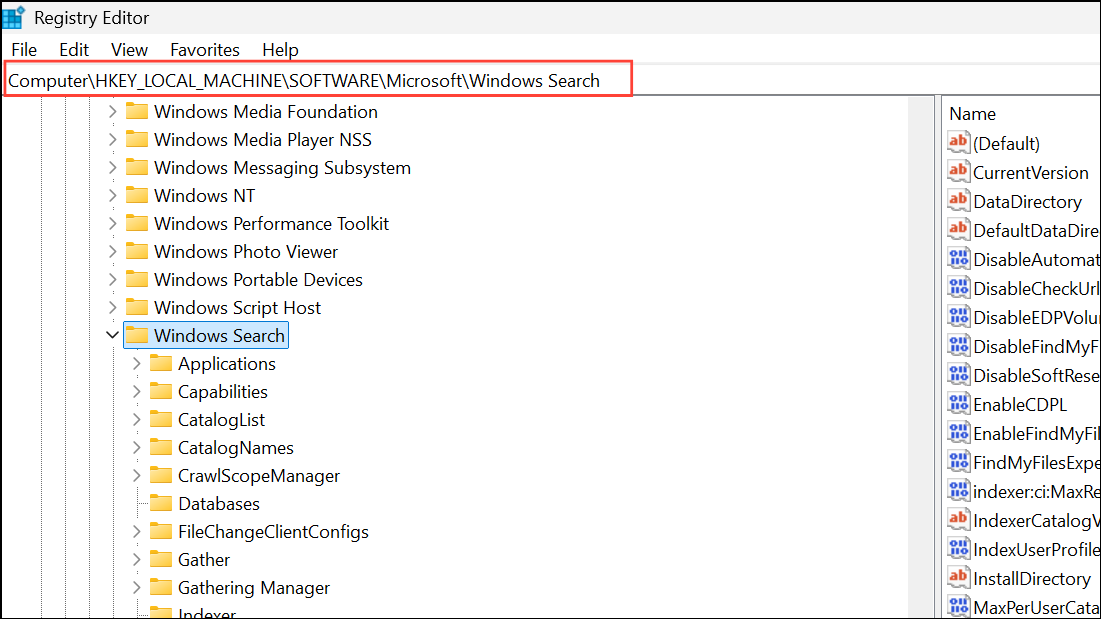Click the InstallDirectory string value icon

tap(958, 578)
